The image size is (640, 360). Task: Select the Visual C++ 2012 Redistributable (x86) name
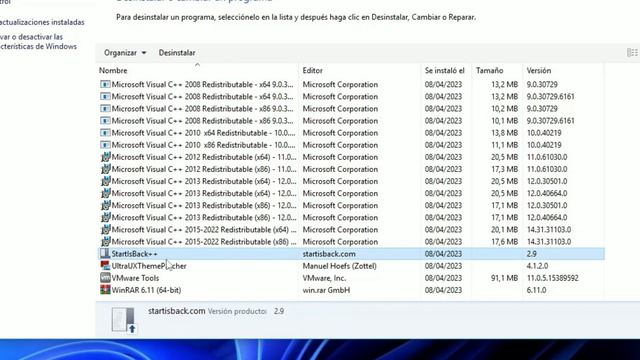(x=204, y=169)
